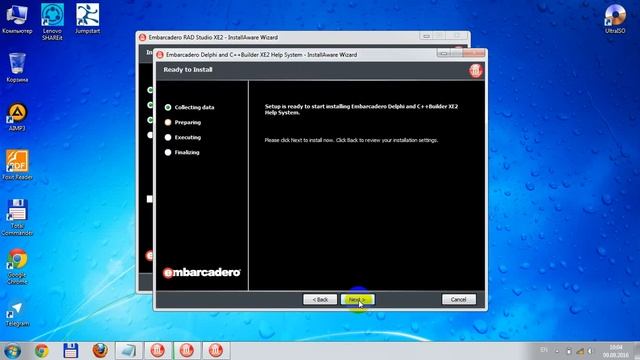Viewport: 640px width, 360px height.
Task: Click the Help System wizard title bar icon
Action: click(160, 55)
